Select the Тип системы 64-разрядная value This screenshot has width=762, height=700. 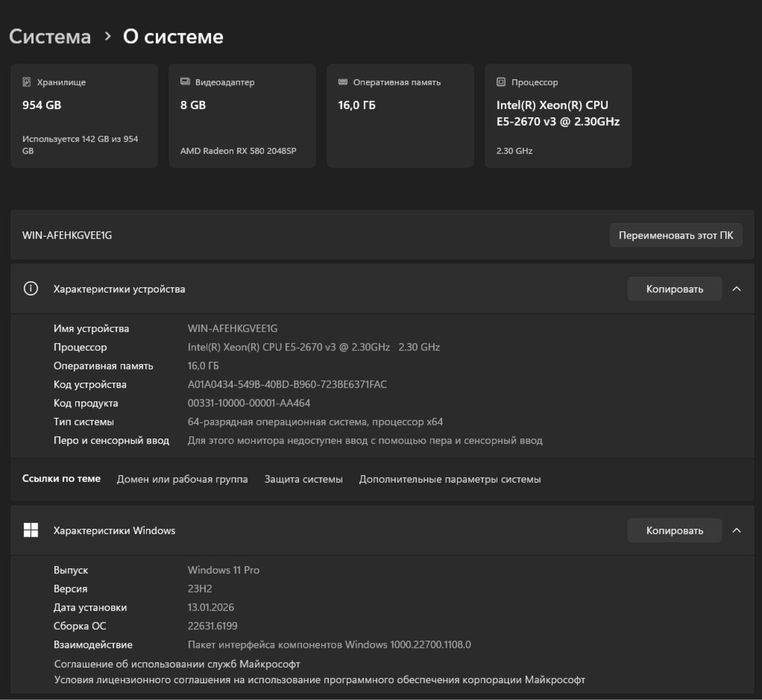[315, 422]
